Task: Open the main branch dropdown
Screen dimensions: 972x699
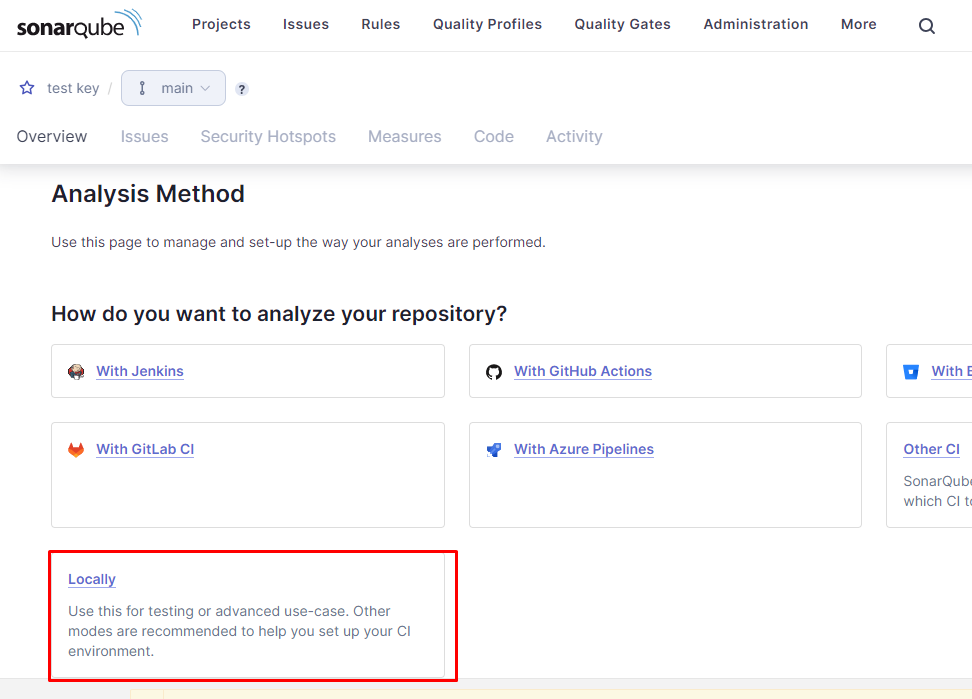Action: (174, 88)
